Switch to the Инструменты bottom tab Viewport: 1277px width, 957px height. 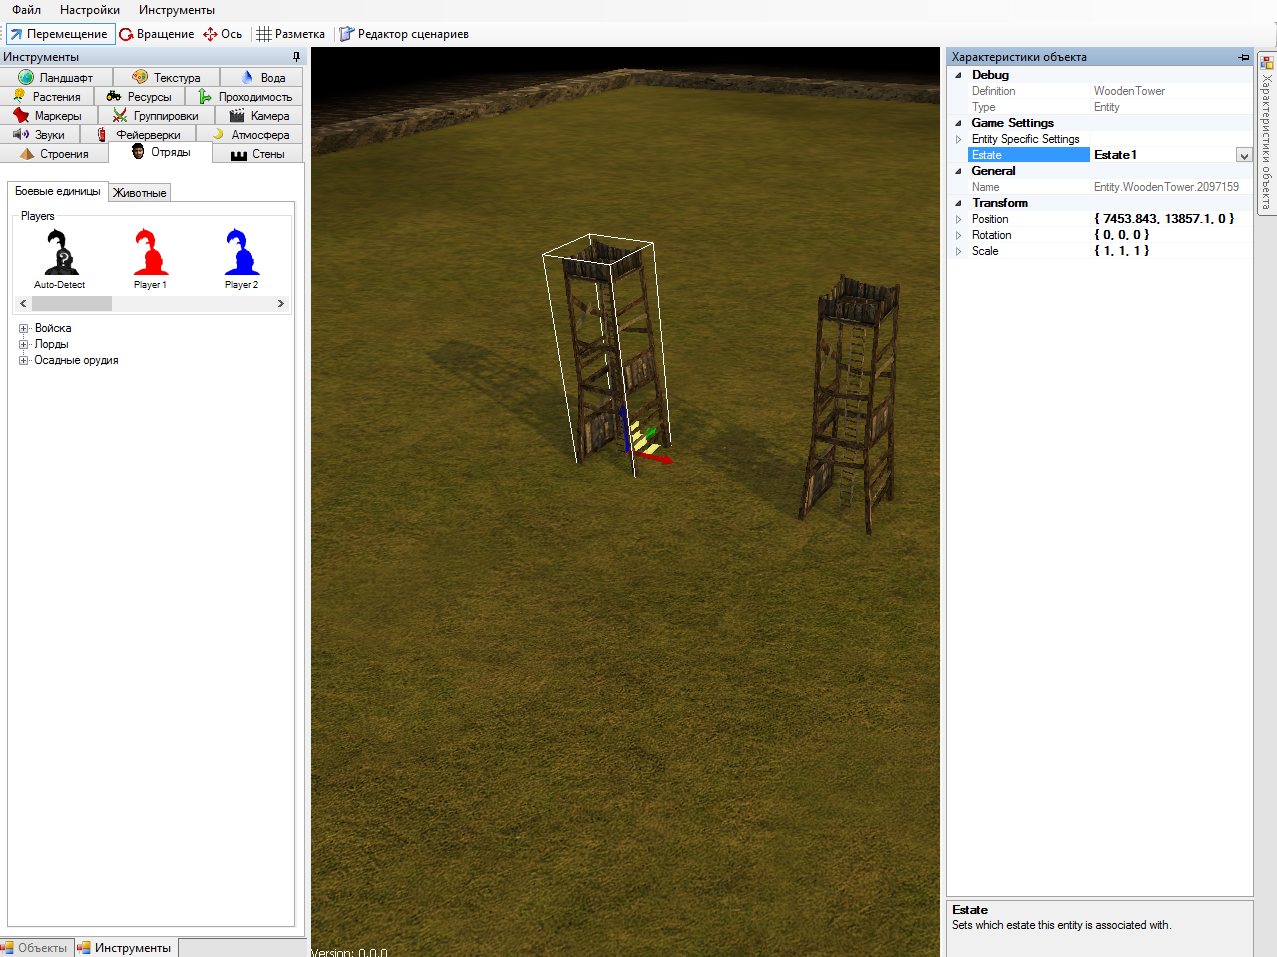[125, 948]
